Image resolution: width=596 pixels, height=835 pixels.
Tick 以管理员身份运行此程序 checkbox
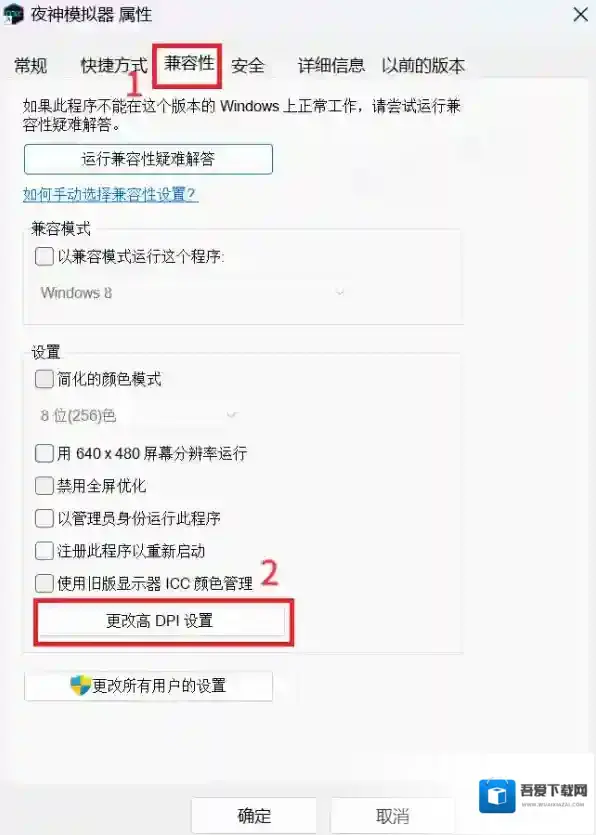(x=44, y=518)
